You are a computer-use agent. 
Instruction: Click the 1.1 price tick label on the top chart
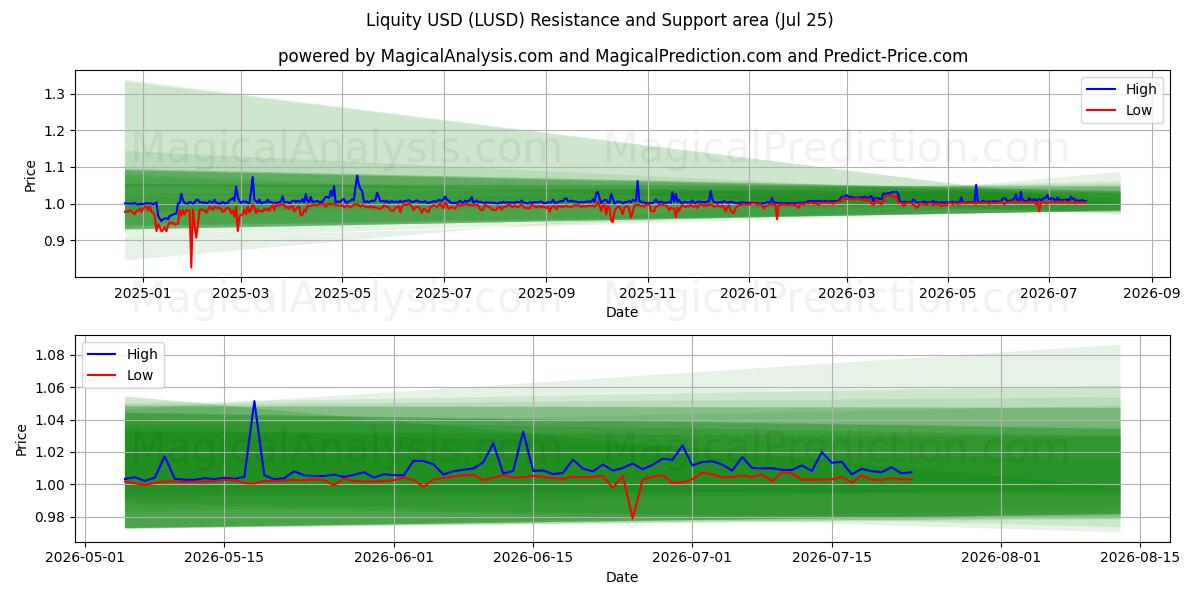tap(55, 167)
